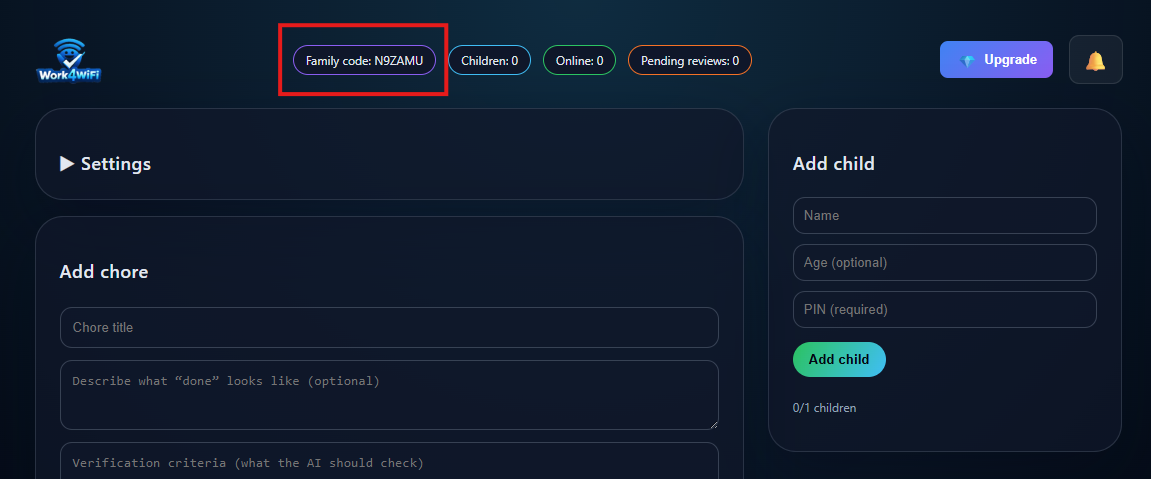Click the Settings section title

coord(115,164)
